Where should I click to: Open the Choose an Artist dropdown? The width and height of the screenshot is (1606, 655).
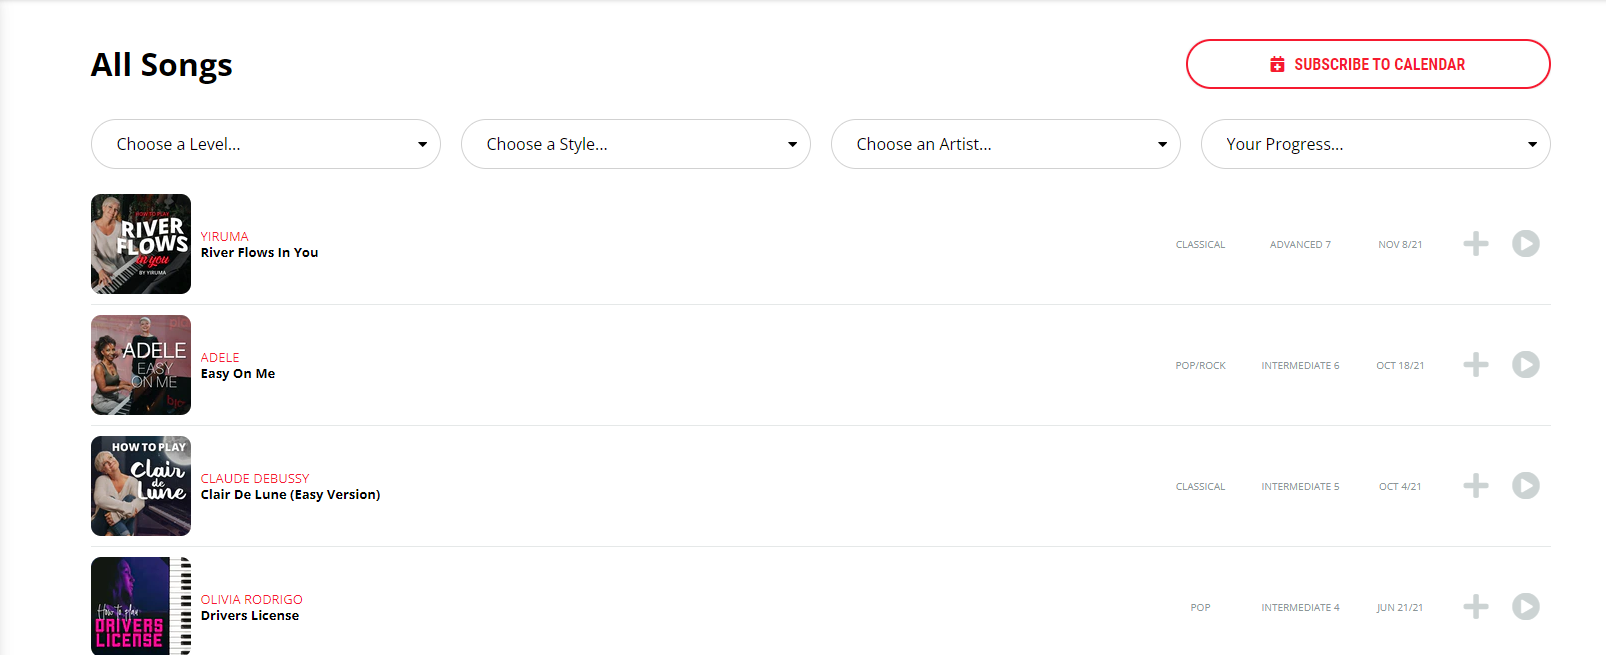point(1005,144)
